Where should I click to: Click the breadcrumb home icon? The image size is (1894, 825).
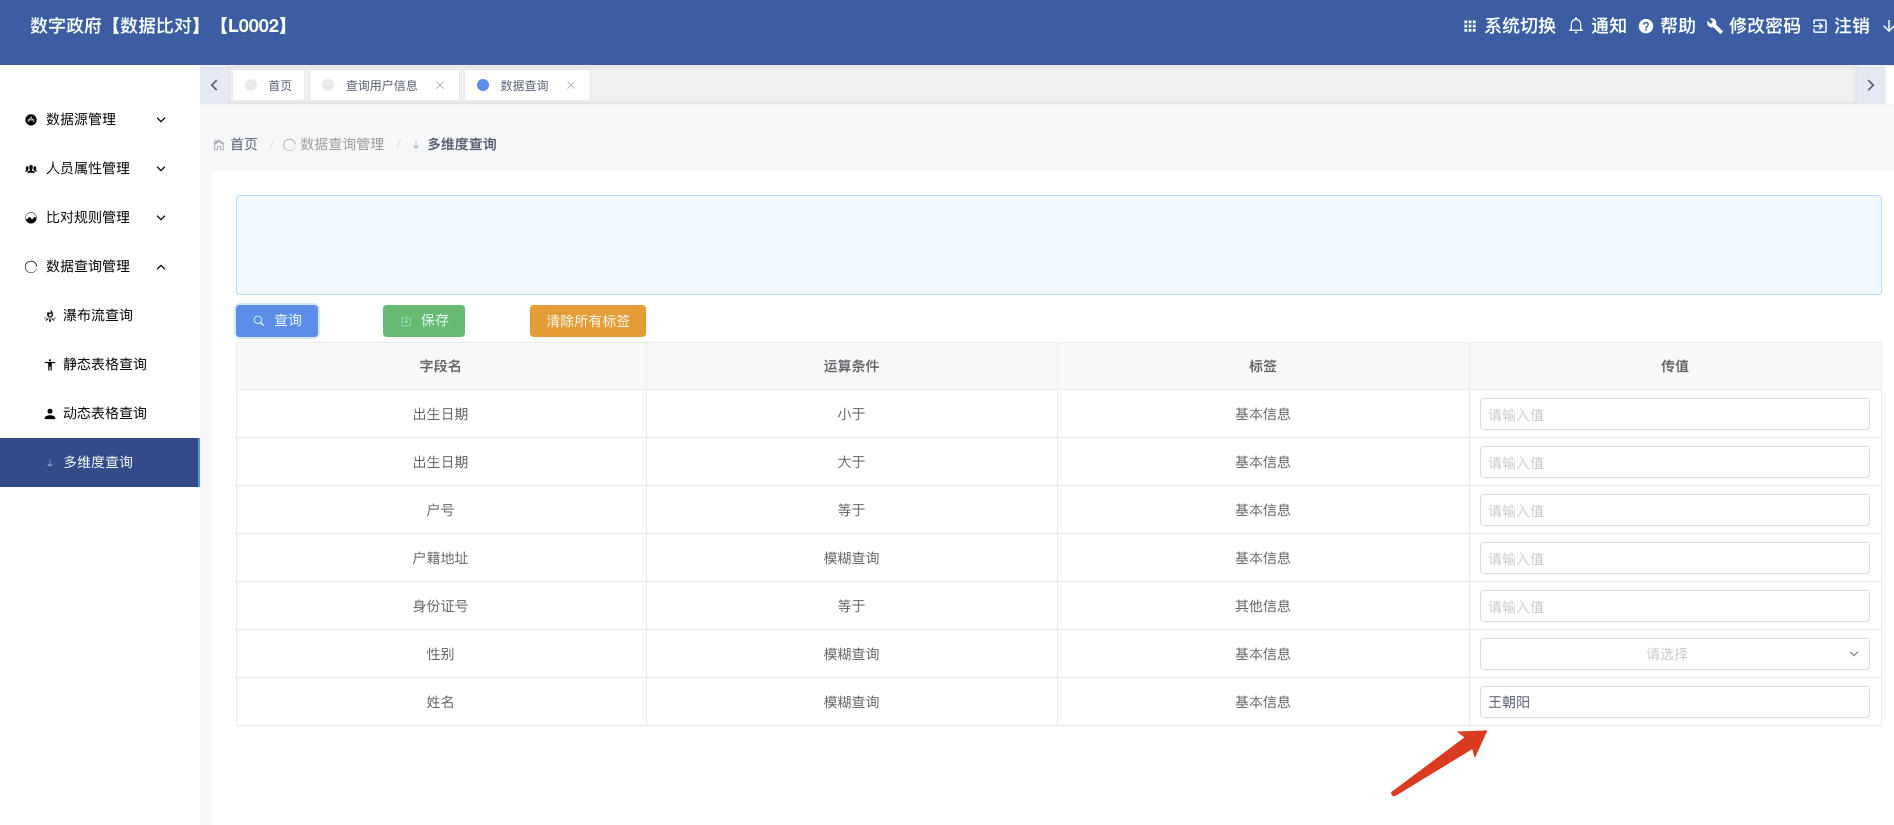point(219,145)
